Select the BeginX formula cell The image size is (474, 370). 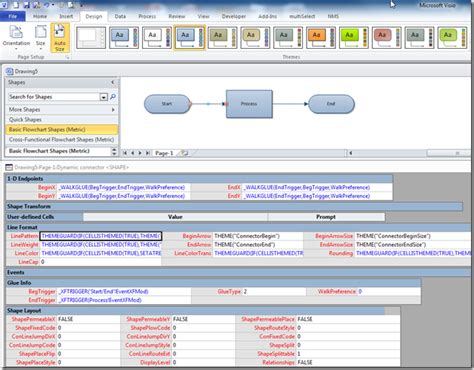tap(124, 187)
